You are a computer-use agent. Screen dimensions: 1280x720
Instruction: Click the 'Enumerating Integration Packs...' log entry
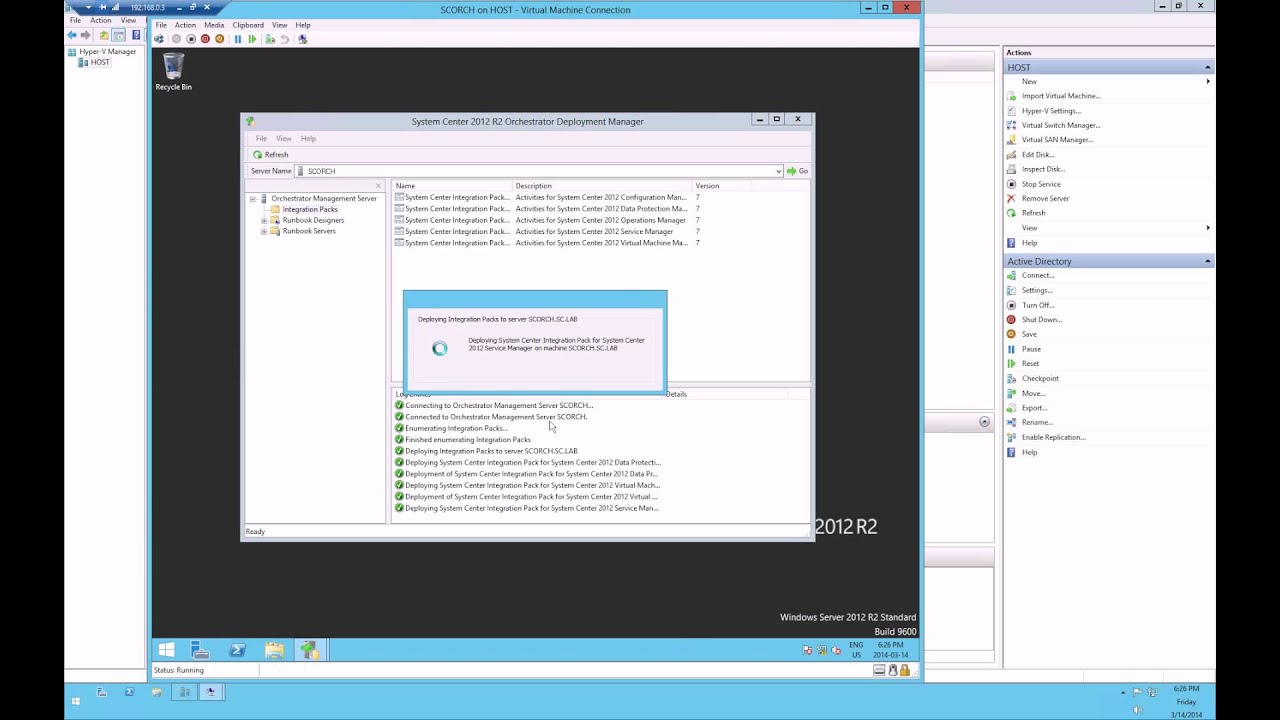point(455,428)
